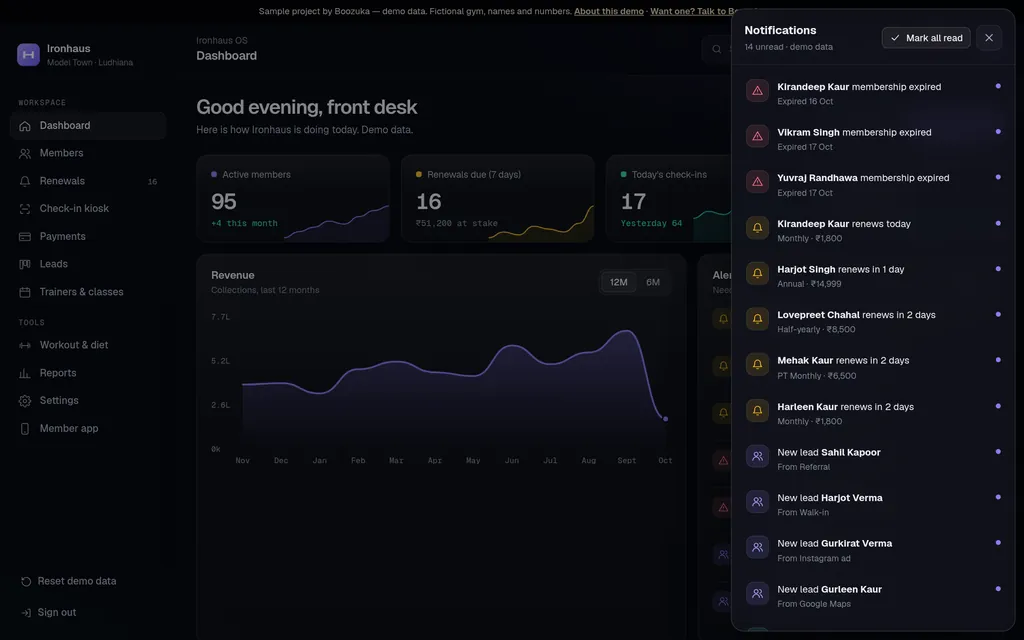This screenshot has height=640, width=1024.
Task: Open the Leads section
Action: (88, 264)
